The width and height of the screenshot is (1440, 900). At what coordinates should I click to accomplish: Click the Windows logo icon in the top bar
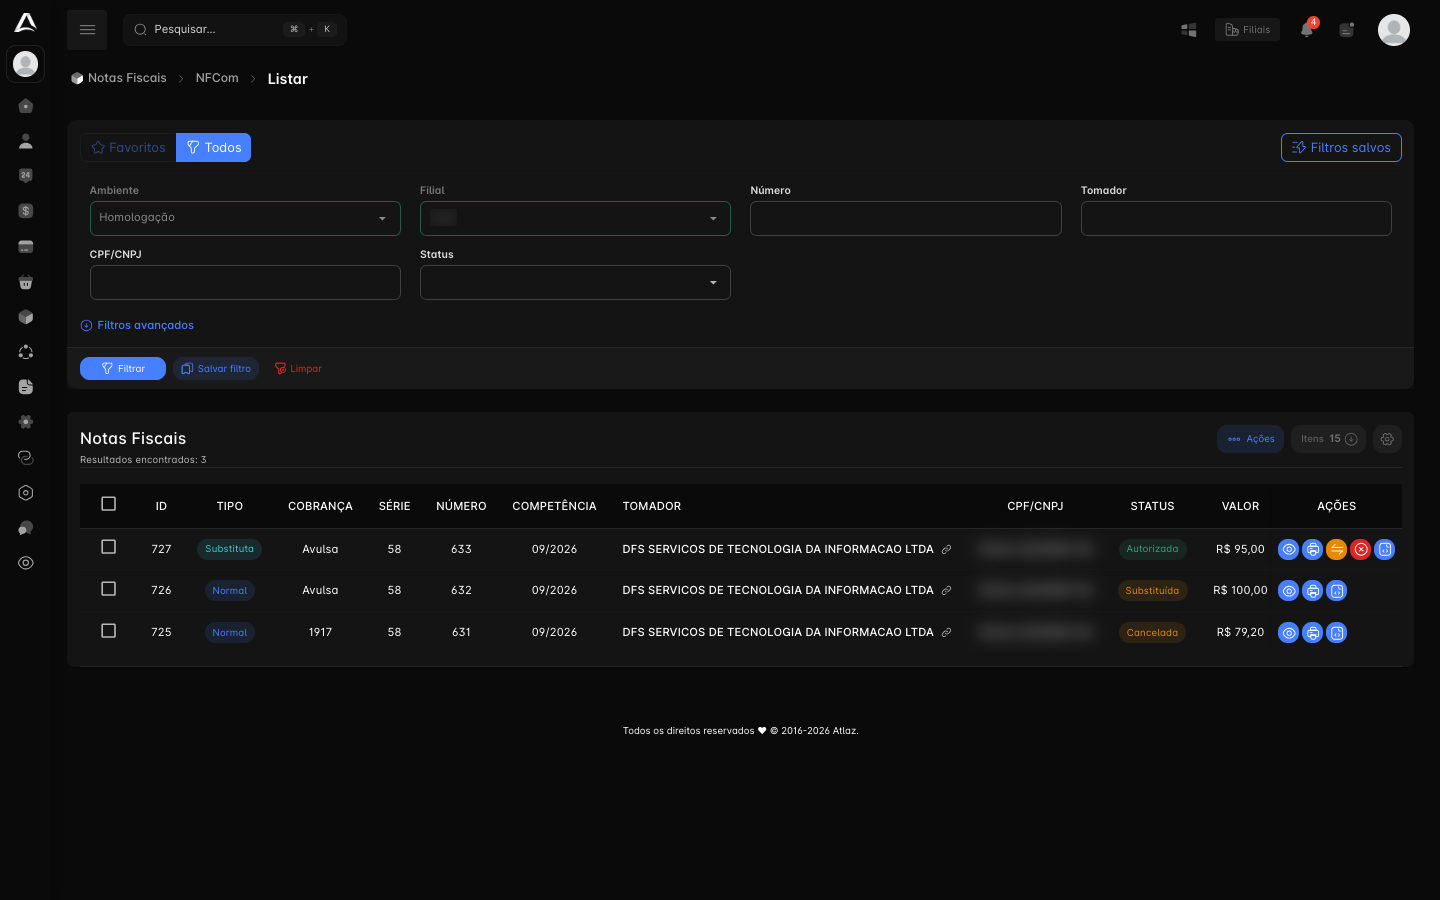click(1189, 30)
